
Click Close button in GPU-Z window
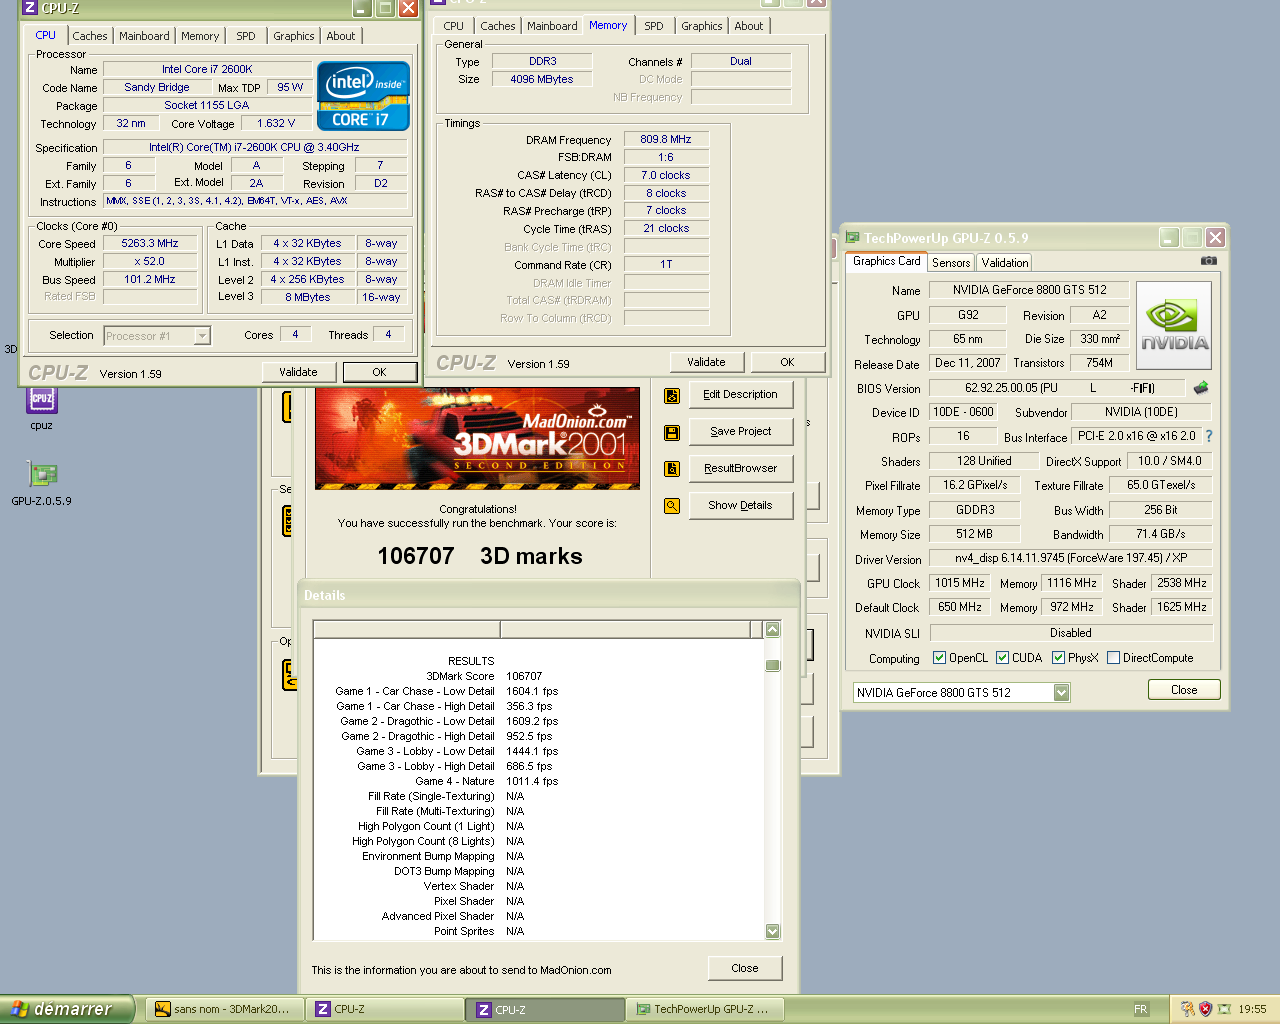coord(1184,690)
